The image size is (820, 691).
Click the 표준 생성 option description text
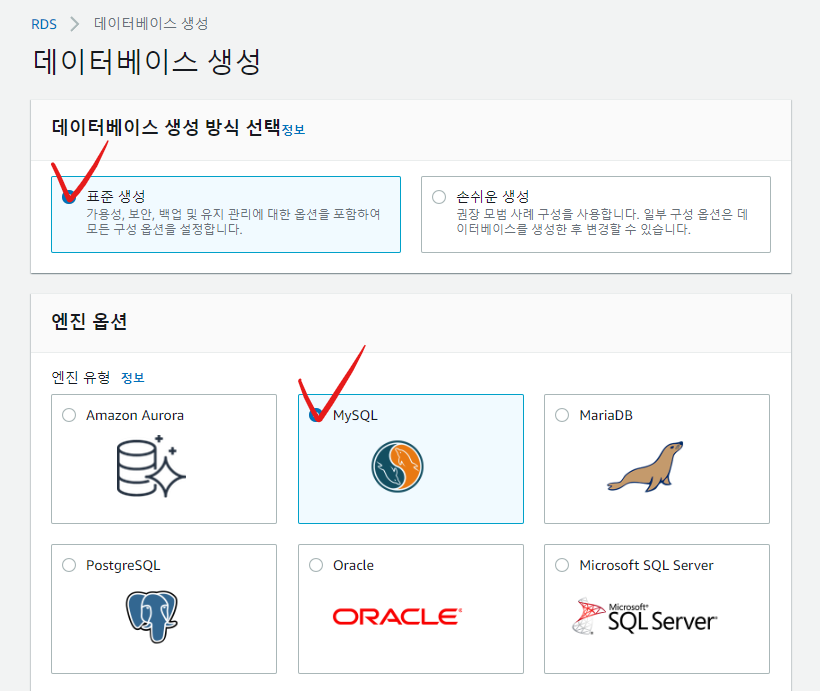point(233,222)
